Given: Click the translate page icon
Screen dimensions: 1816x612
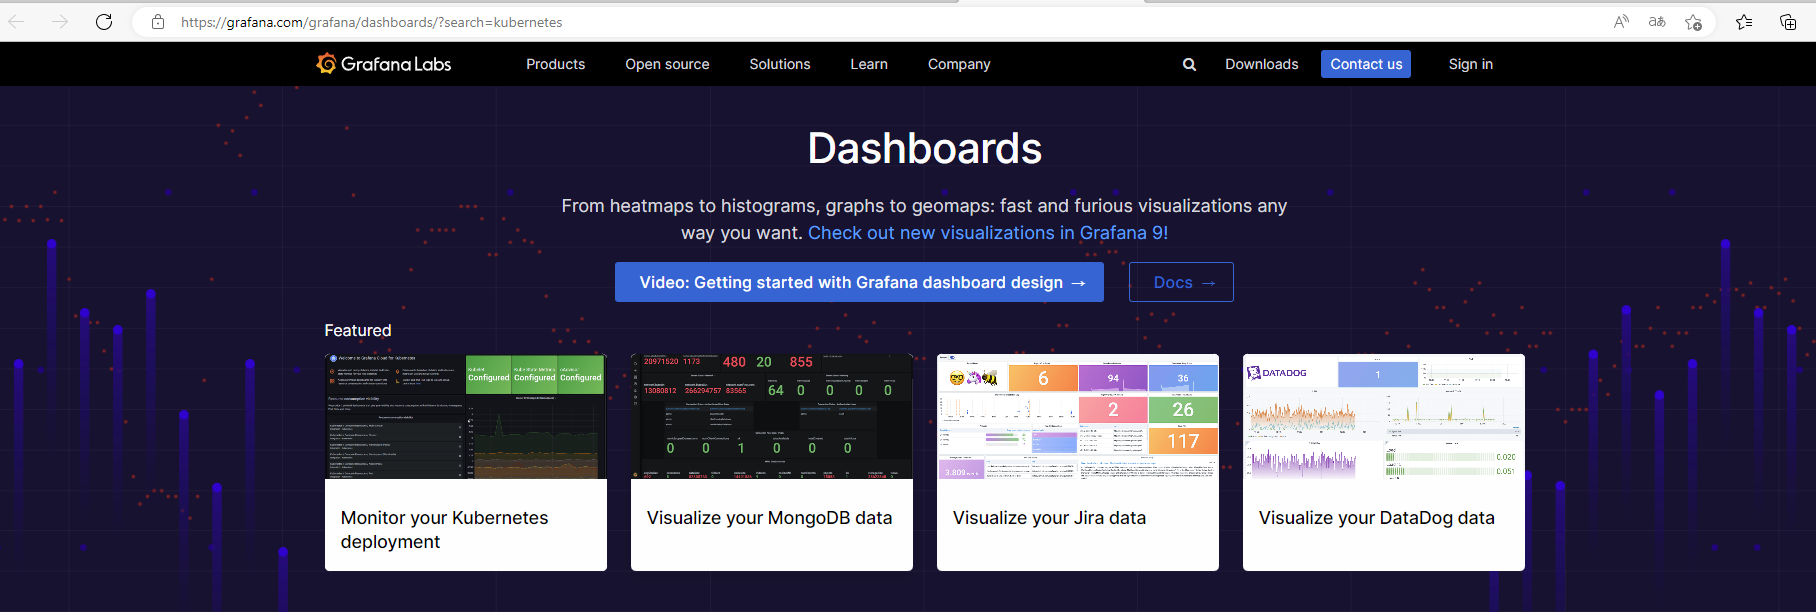Looking at the screenshot, I should coord(1657,22).
